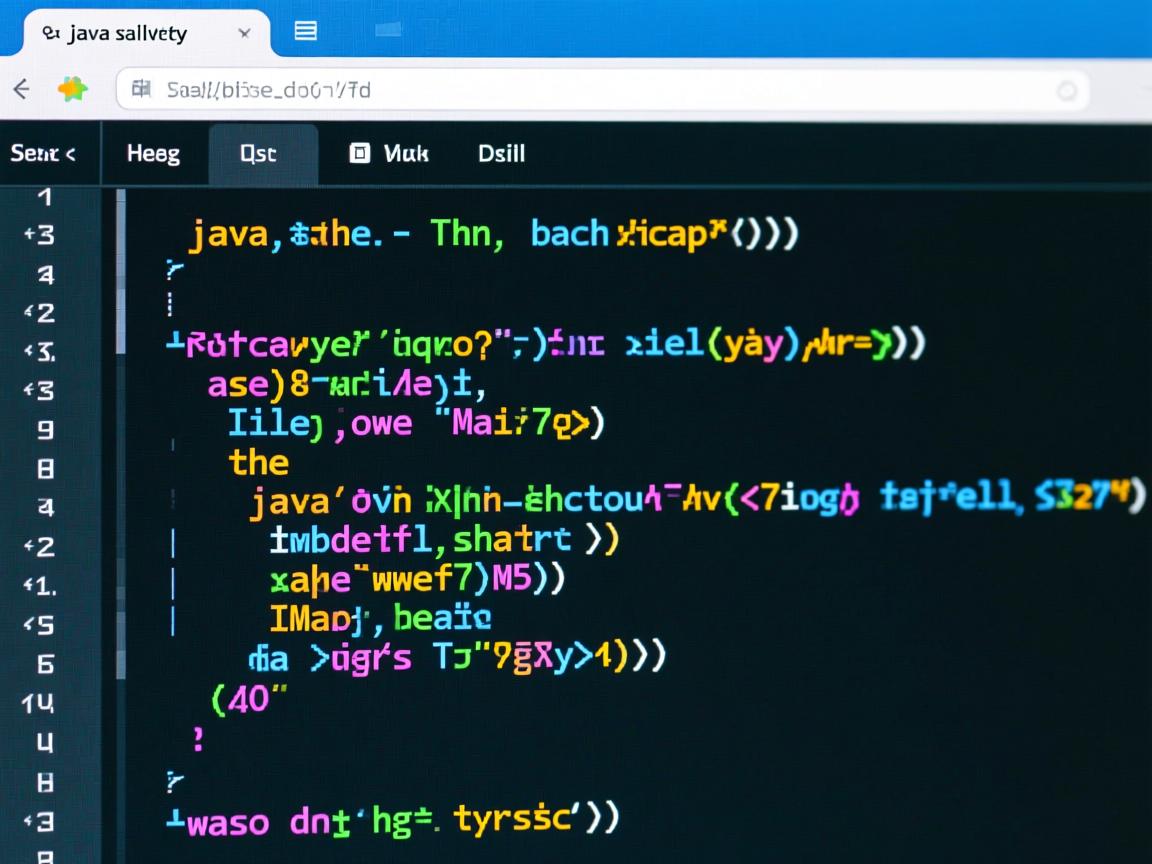Click line number 14 in the gutter
This screenshot has width=1152, height=864.
click(x=38, y=703)
